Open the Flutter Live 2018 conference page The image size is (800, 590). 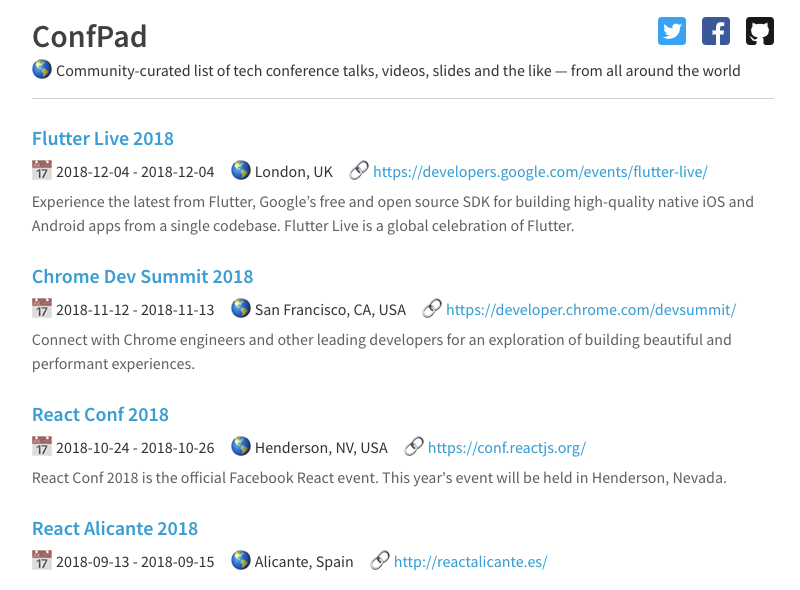click(102, 138)
